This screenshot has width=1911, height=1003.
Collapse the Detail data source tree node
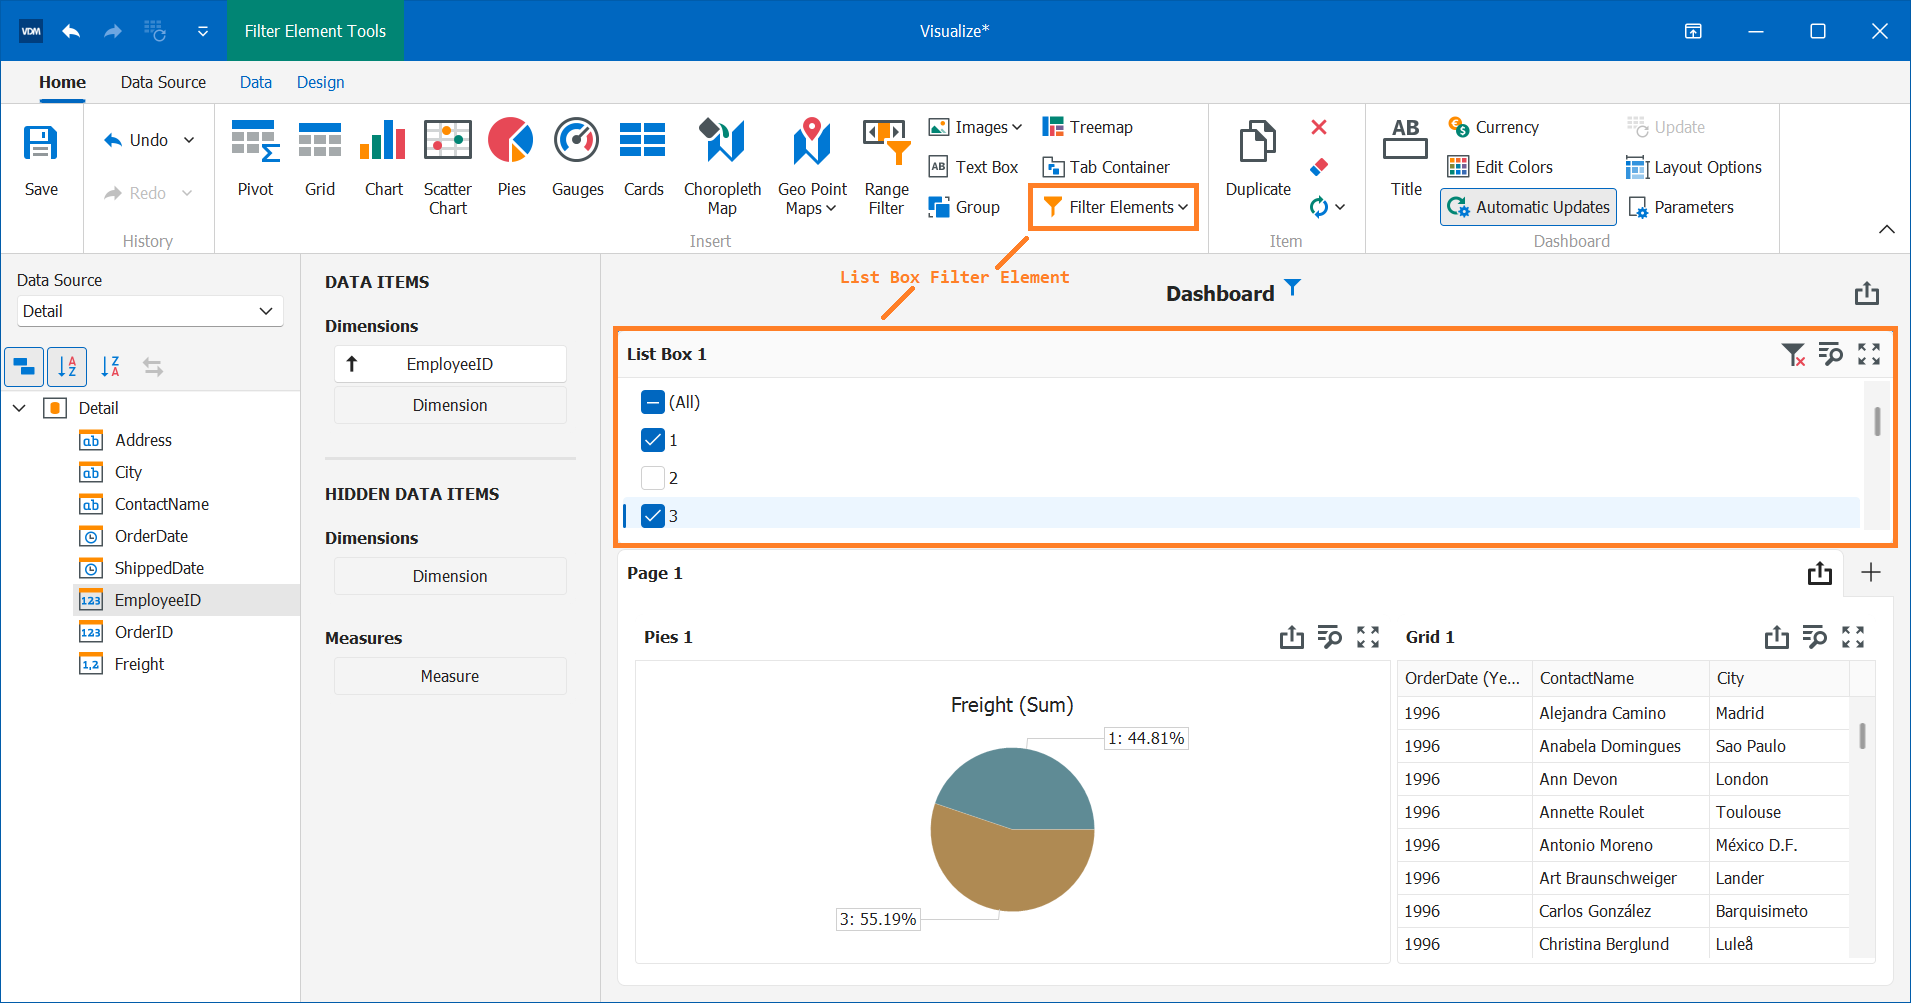pyautogui.click(x=19, y=408)
